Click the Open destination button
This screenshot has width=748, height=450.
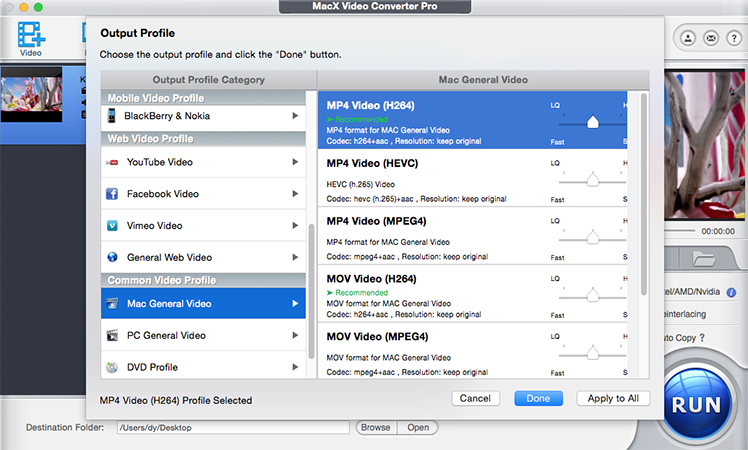tap(418, 428)
